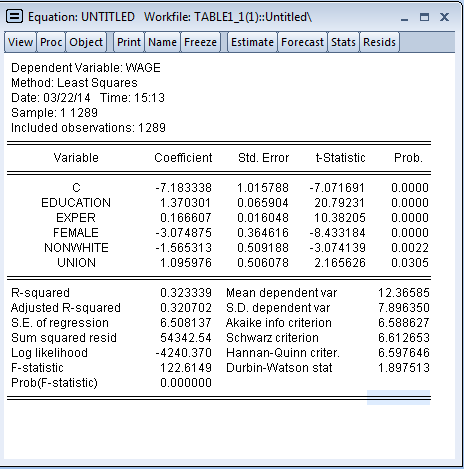The width and height of the screenshot is (464, 469).
Task: Click the Akaike info criterion label
Action: [x=279, y=323]
